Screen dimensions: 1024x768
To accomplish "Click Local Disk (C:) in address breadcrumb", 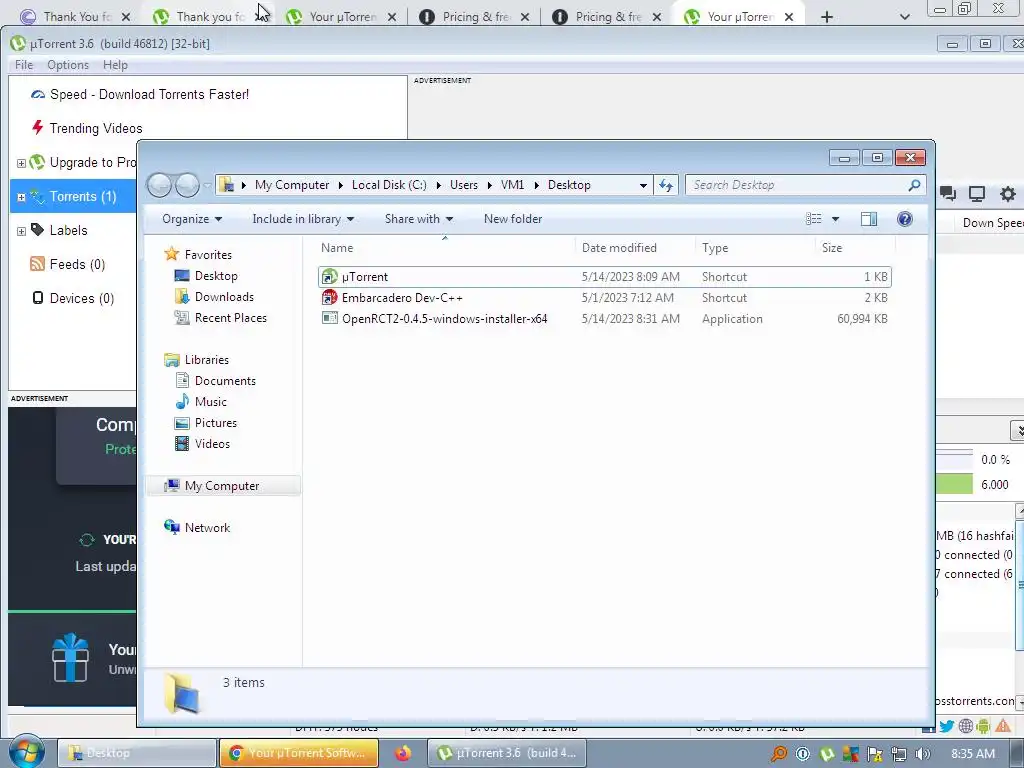I will (389, 185).
